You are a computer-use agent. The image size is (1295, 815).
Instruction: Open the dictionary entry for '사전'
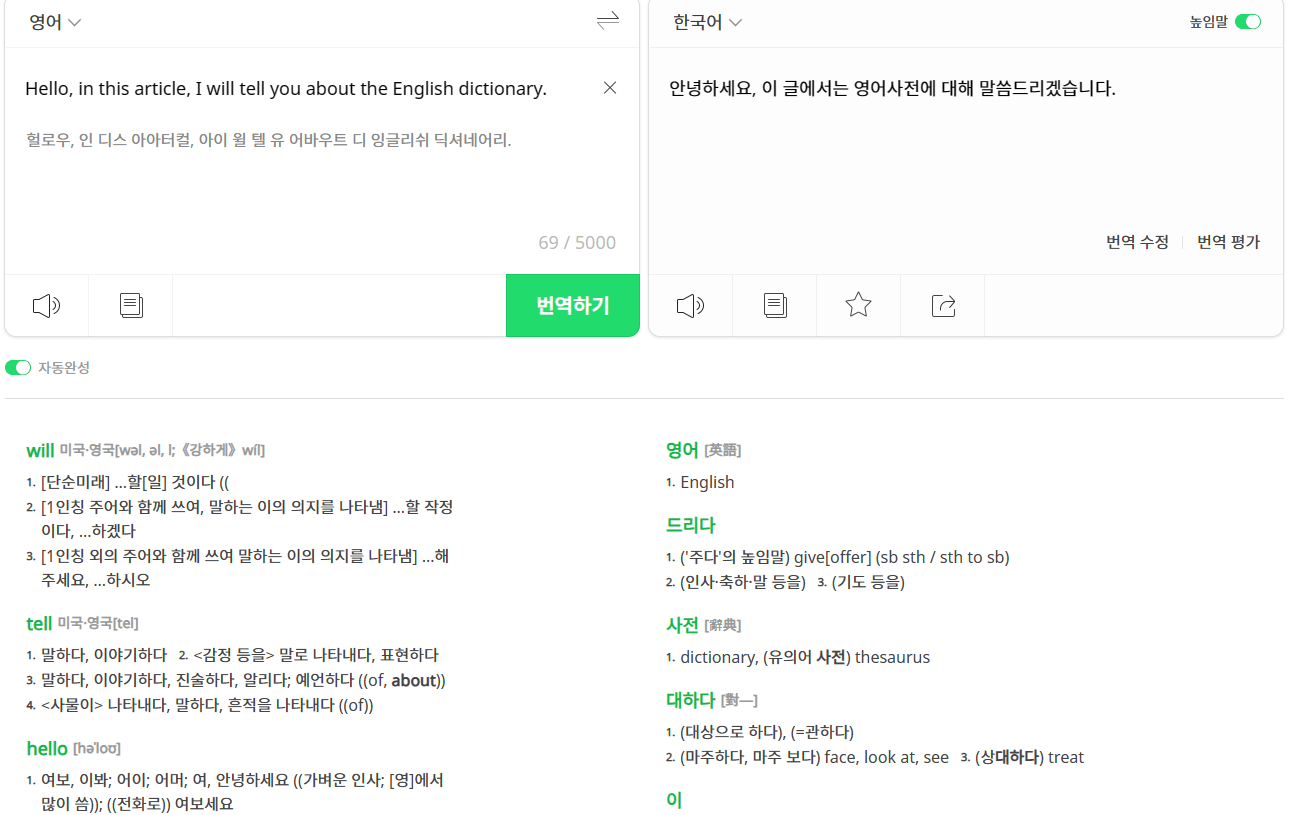tap(682, 624)
